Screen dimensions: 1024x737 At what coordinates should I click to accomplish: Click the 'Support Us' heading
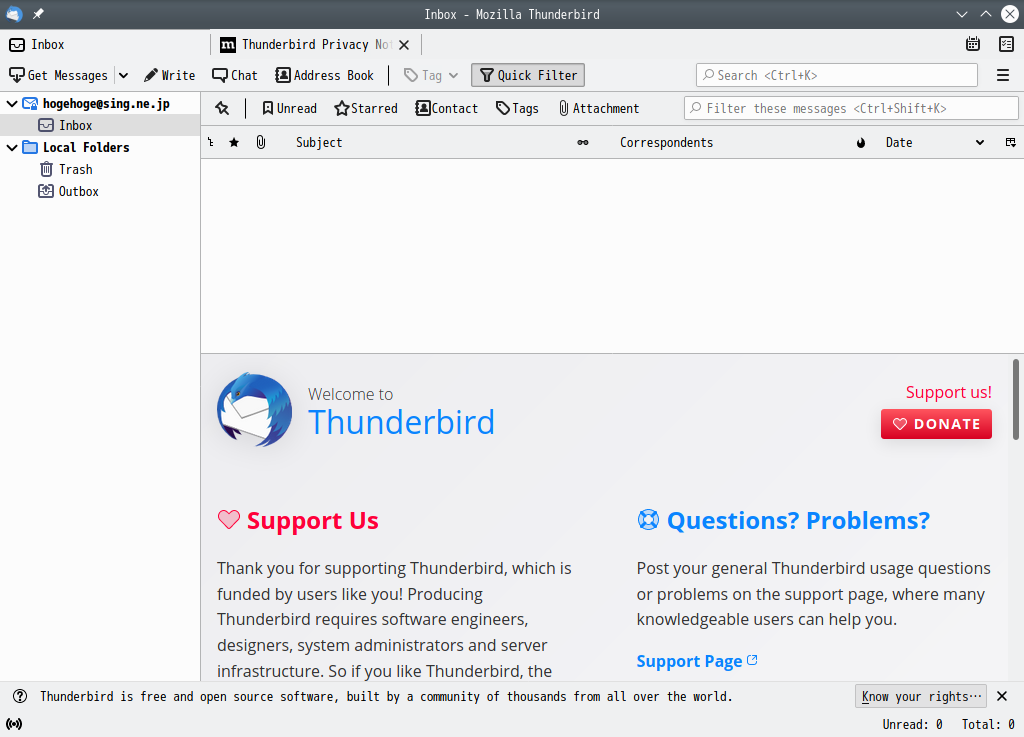point(312,521)
